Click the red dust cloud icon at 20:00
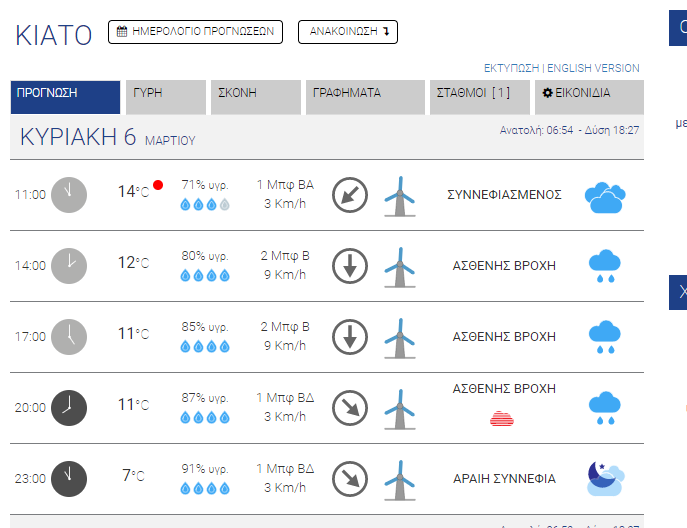687x528 pixels. tap(502, 419)
